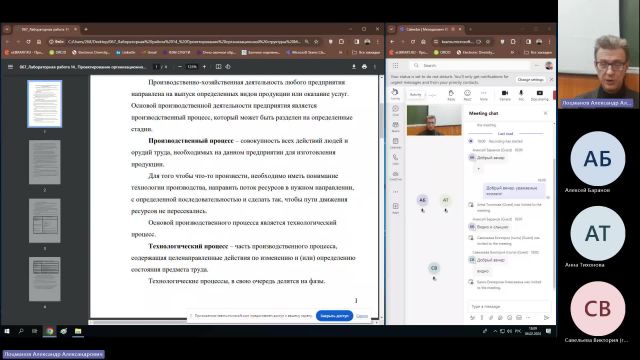Open the extensions puzzle icon in the PDF browser

pos(341,42)
